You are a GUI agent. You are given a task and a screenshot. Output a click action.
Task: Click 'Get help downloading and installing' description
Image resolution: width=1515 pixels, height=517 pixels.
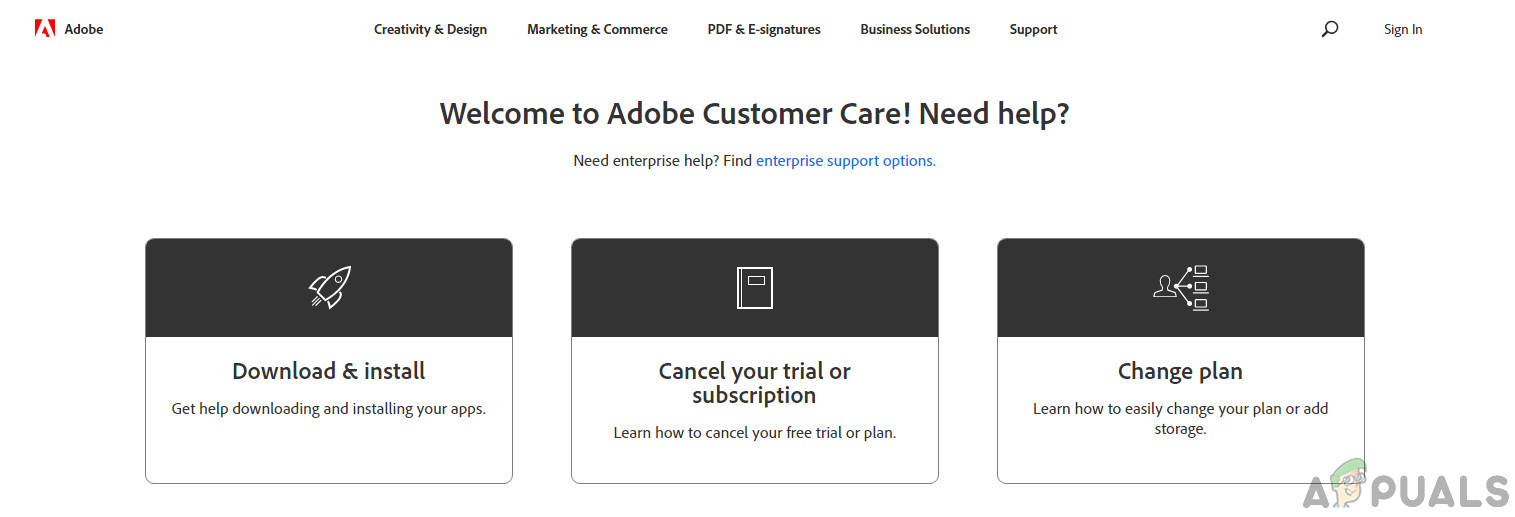tap(329, 409)
